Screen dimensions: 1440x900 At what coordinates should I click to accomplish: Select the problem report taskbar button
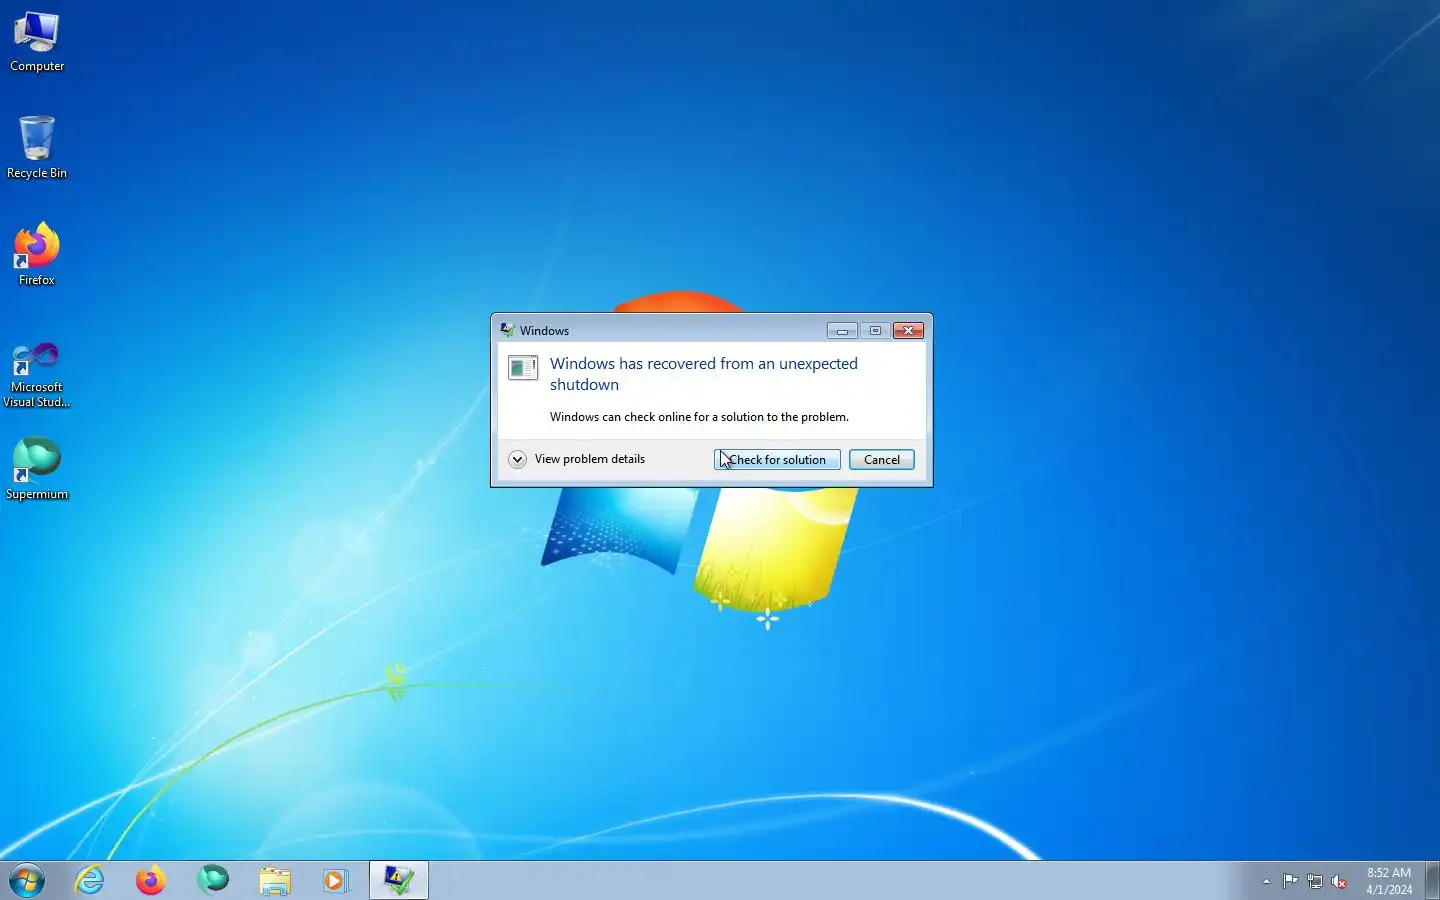[399, 881]
